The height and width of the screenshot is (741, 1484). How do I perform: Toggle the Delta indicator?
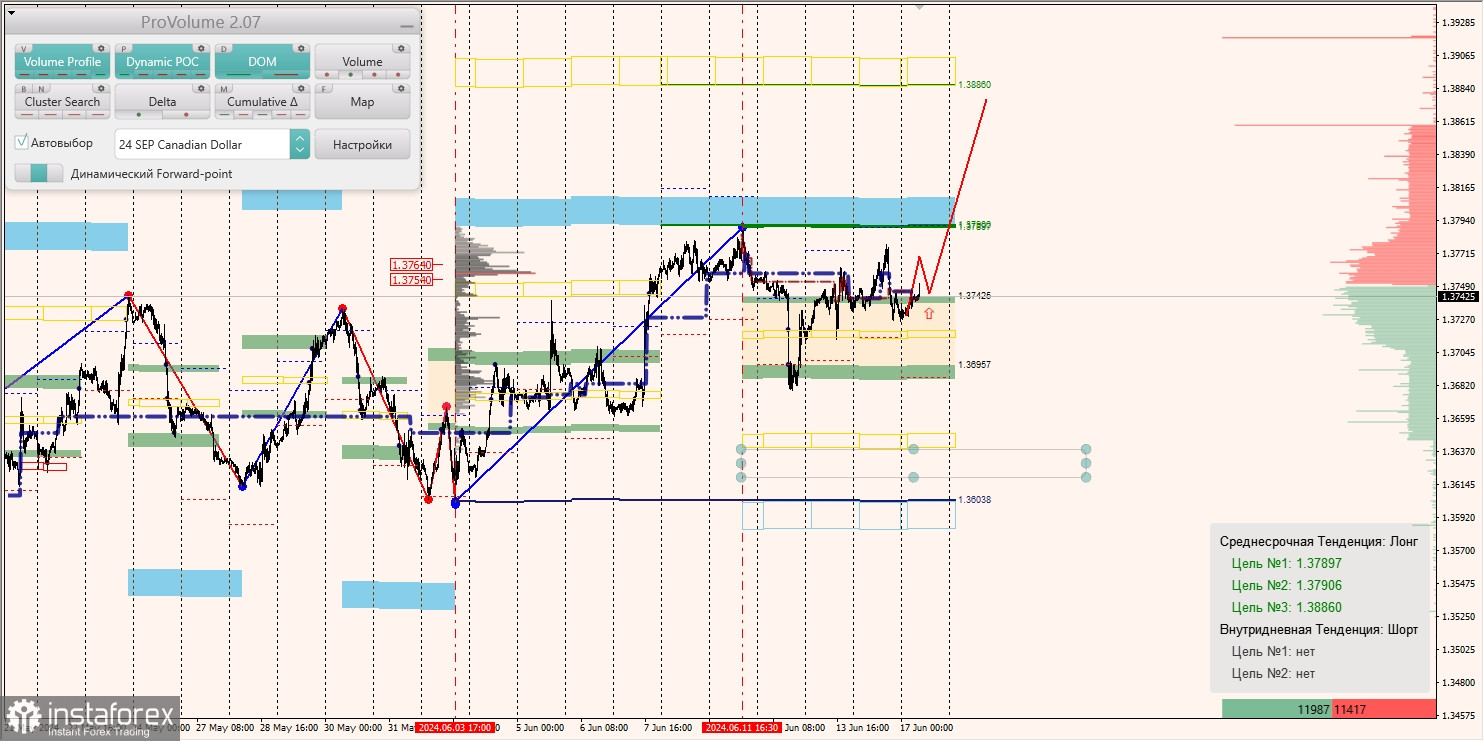pyautogui.click(x=162, y=101)
